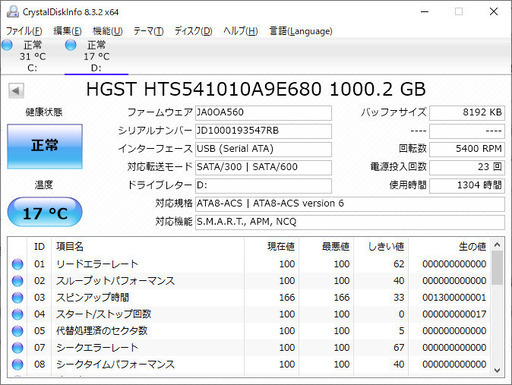512x385 pixels.
Task: Click the 対応規格 field ATA8-ACS version 6
Action: 350,204
